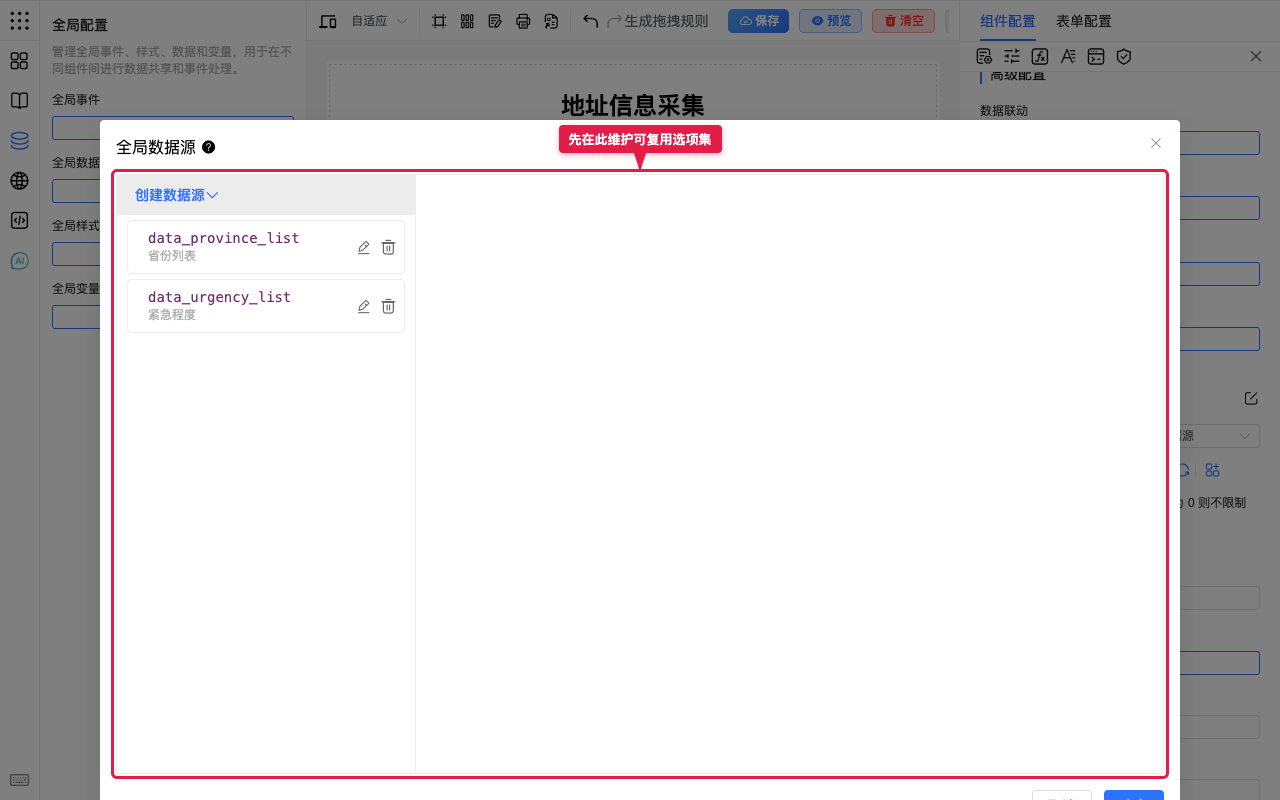Viewport: 1280px width, 800px height.
Task: Click the device preview icon in toolbar
Action: tap(328, 21)
